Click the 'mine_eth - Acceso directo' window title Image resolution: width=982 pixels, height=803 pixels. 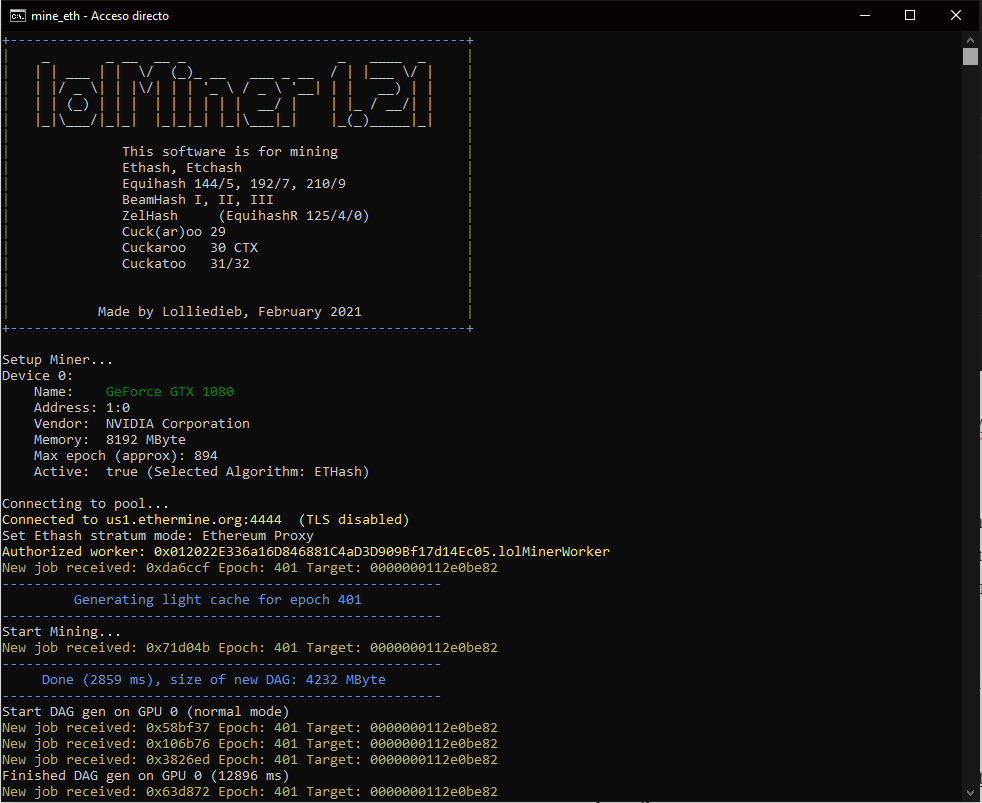tap(100, 16)
